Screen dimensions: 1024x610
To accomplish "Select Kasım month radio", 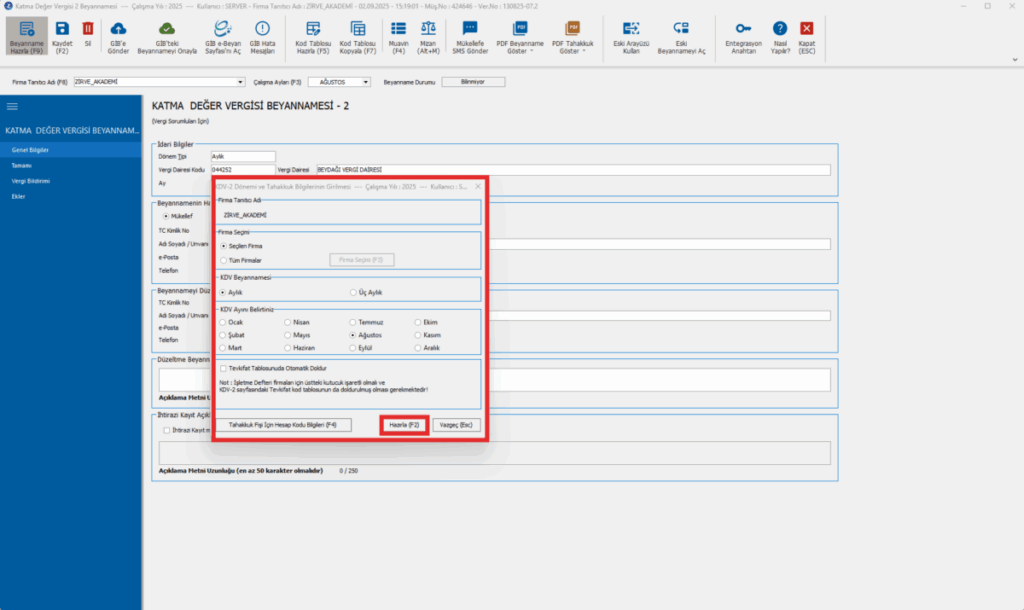I will [418, 335].
